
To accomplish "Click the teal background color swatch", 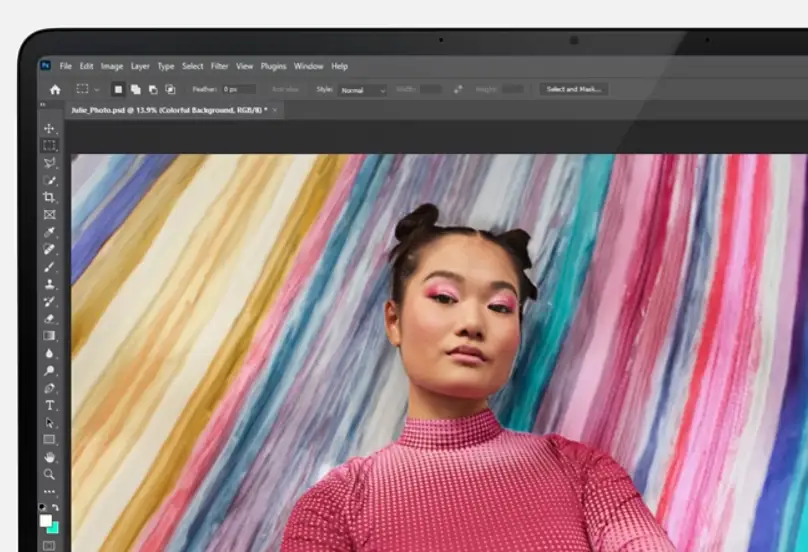I will coord(54,528).
